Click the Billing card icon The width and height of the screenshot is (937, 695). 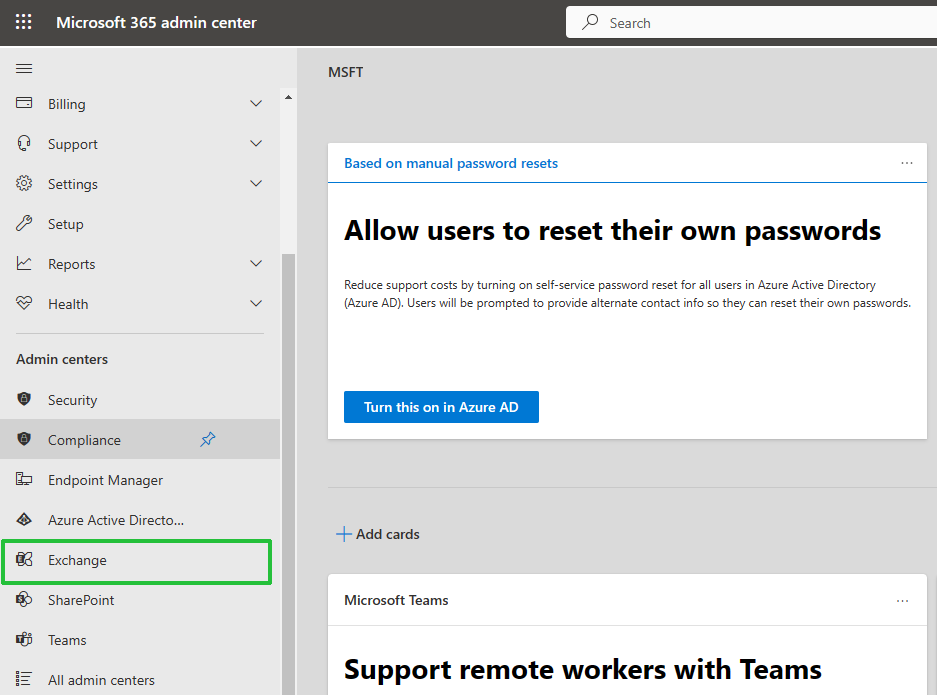(24, 103)
